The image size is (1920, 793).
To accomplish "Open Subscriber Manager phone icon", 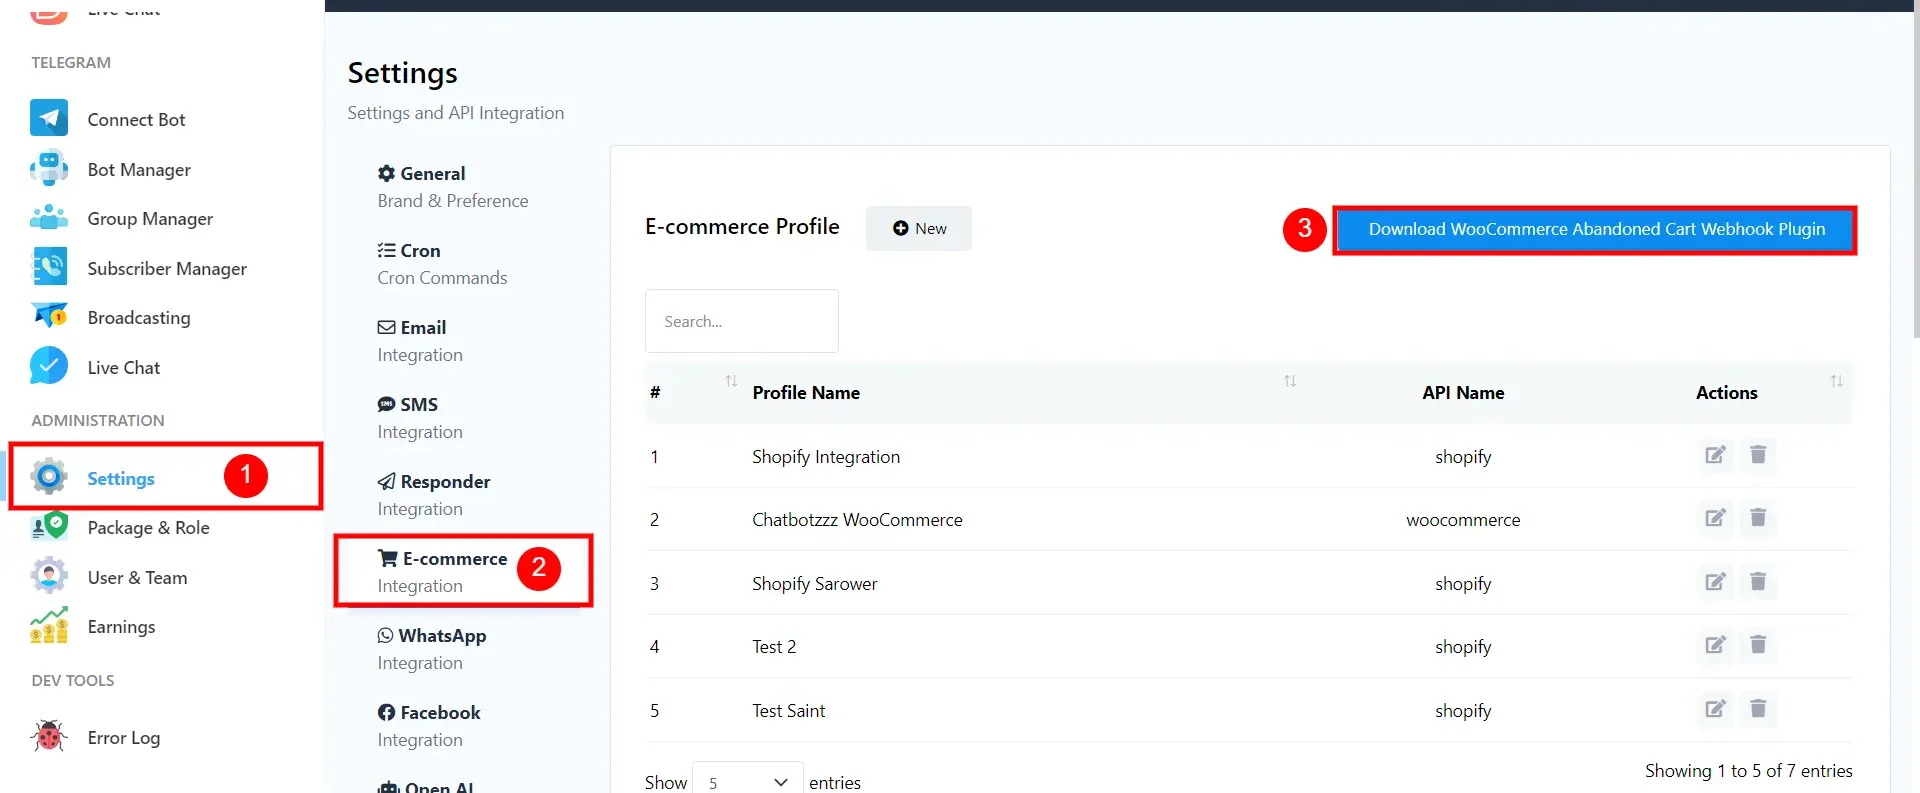I will point(49,267).
